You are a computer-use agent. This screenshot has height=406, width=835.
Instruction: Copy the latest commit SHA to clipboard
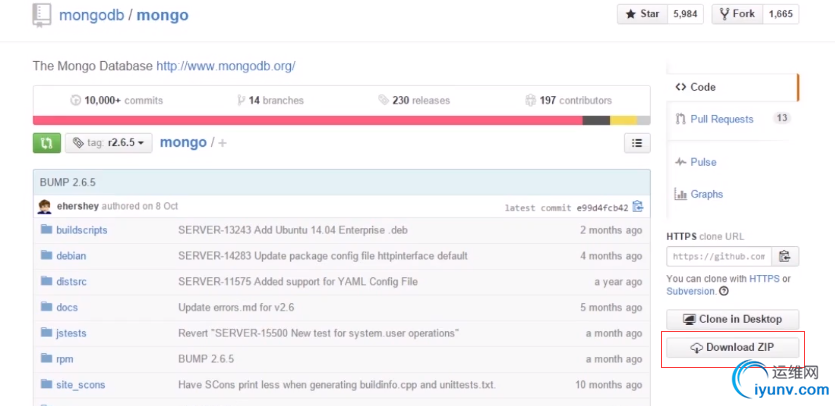point(637,207)
